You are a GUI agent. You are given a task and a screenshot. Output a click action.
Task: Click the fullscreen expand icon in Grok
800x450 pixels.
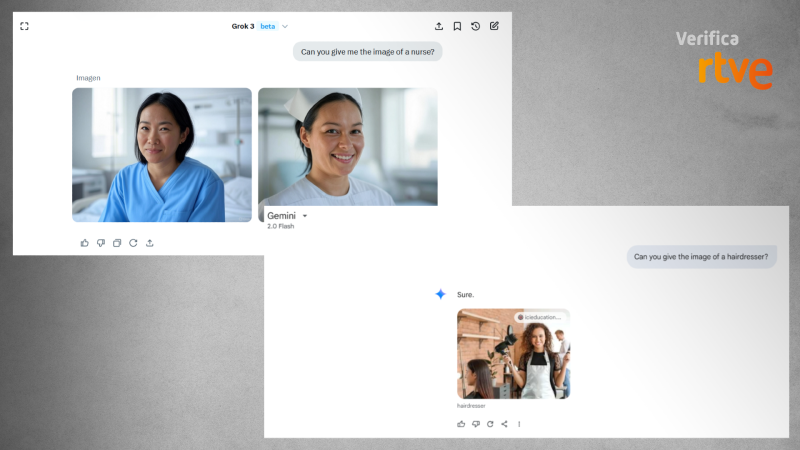[x=24, y=26]
